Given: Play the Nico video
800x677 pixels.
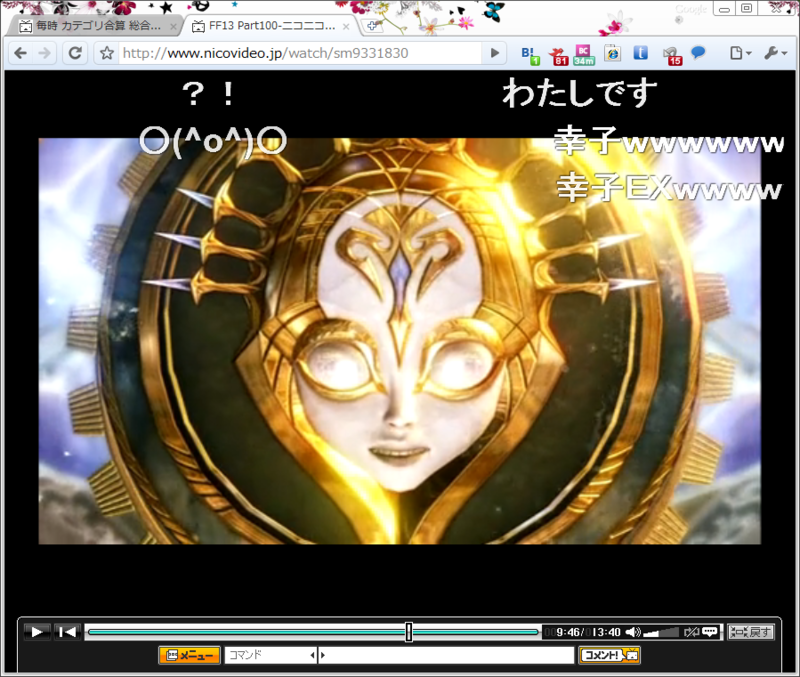Looking at the screenshot, I should click(37, 632).
